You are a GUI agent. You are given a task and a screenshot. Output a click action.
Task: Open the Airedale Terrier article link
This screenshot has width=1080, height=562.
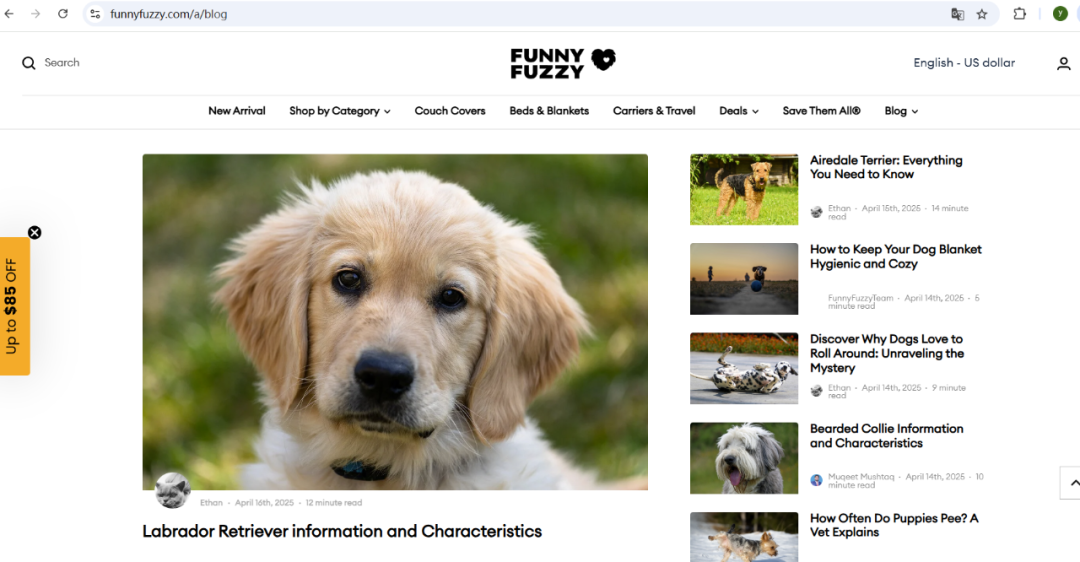click(x=886, y=167)
